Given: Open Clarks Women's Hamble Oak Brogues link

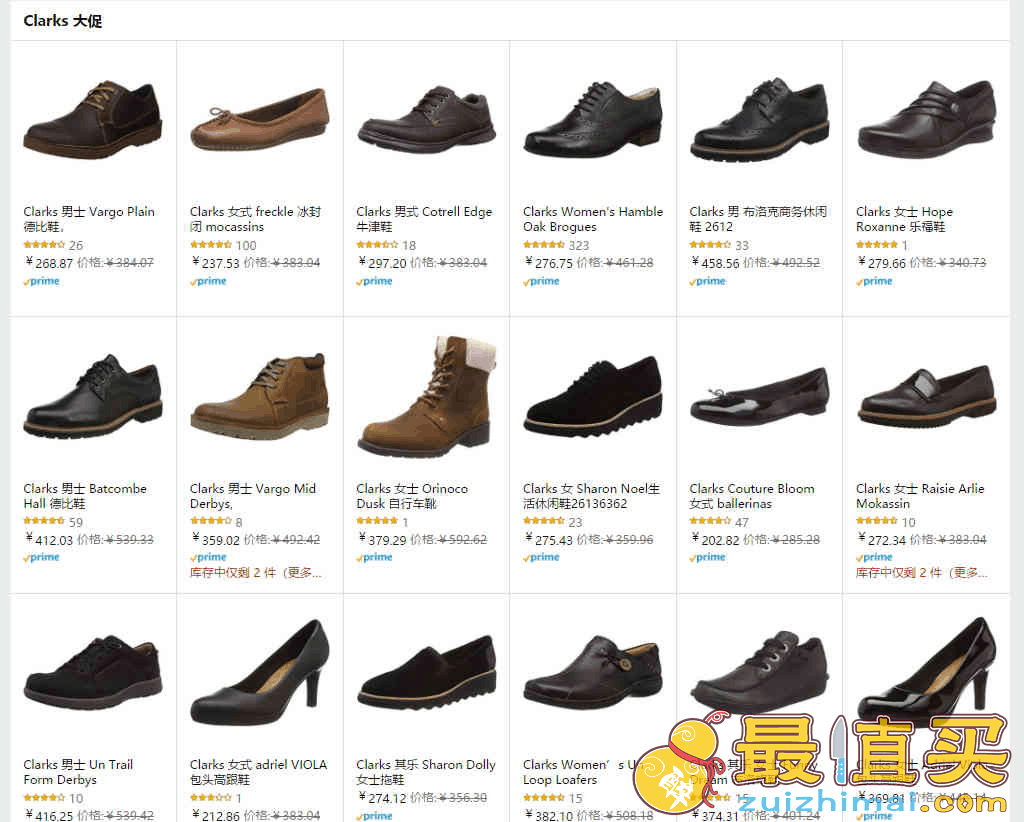Looking at the screenshot, I should coord(593,219).
